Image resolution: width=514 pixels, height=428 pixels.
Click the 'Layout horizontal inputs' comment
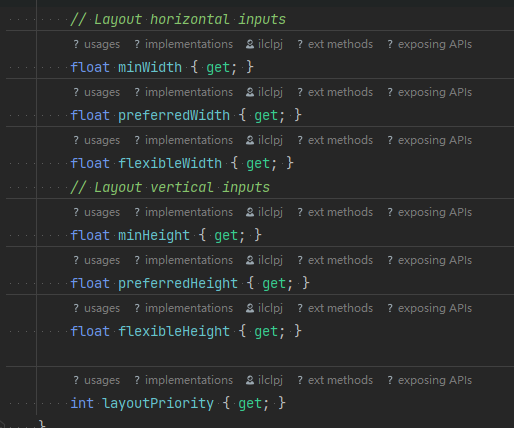tap(178, 20)
